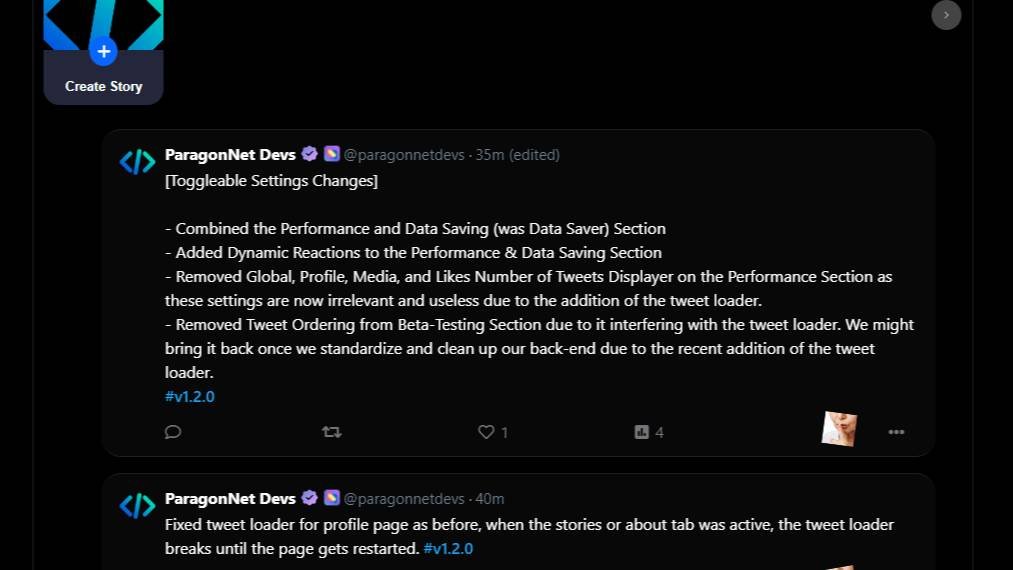
Task: Click the verified badge on the 35m tweet
Action: click(x=310, y=154)
